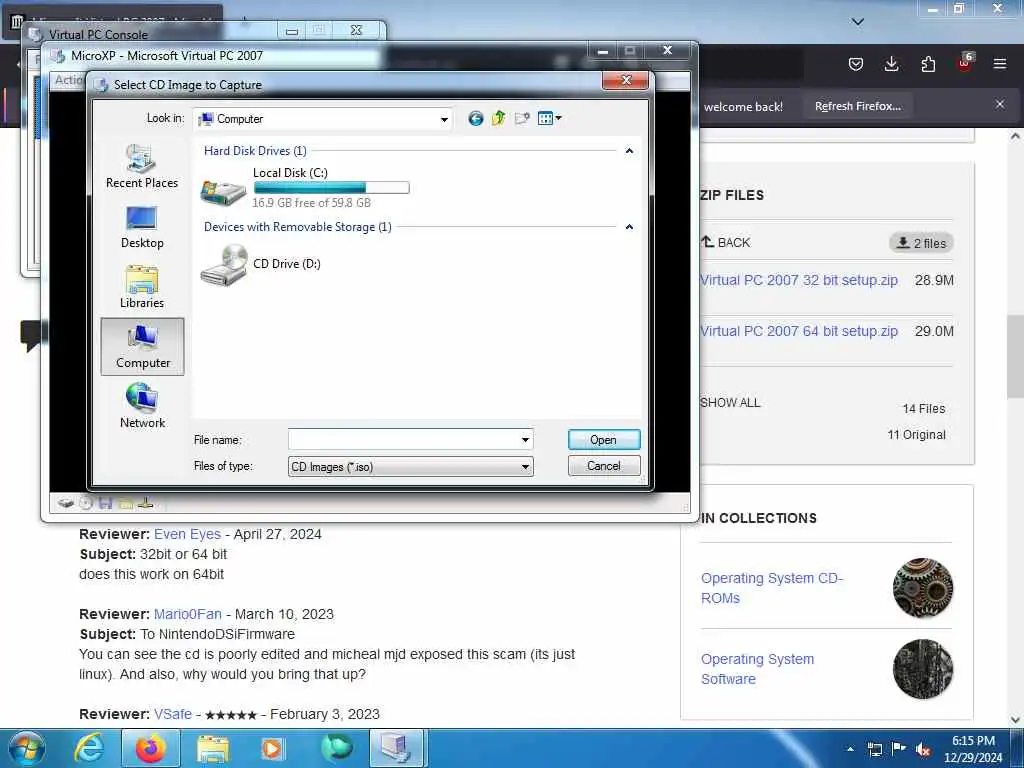The width and height of the screenshot is (1024, 768).
Task: Download Virtual PC 2007 64 bit setup.zip
Action: [799, 331]
